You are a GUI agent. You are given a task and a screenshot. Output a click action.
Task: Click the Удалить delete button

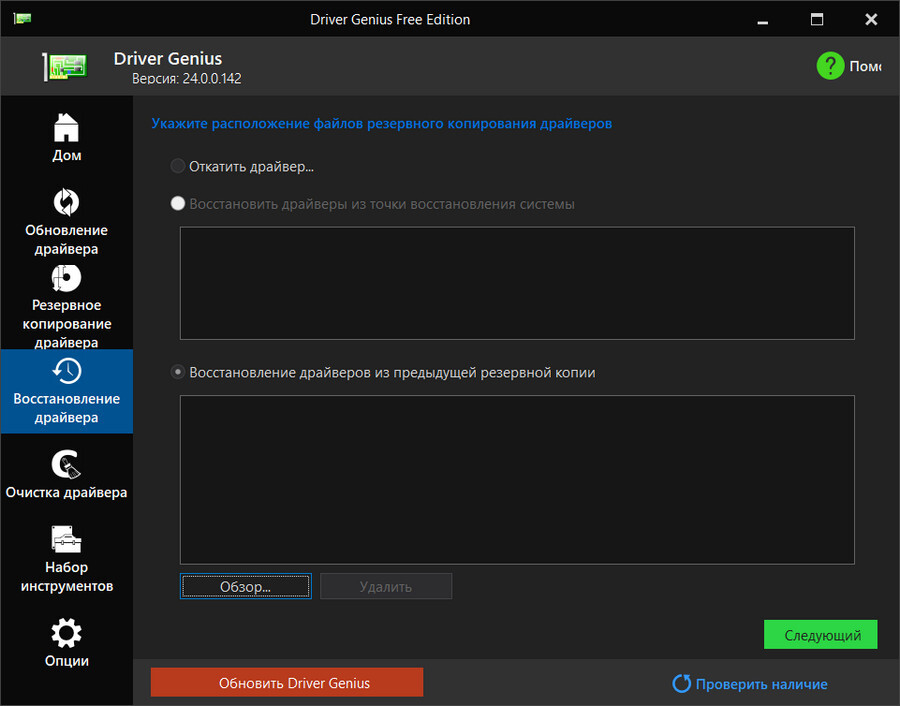[386, 586]
